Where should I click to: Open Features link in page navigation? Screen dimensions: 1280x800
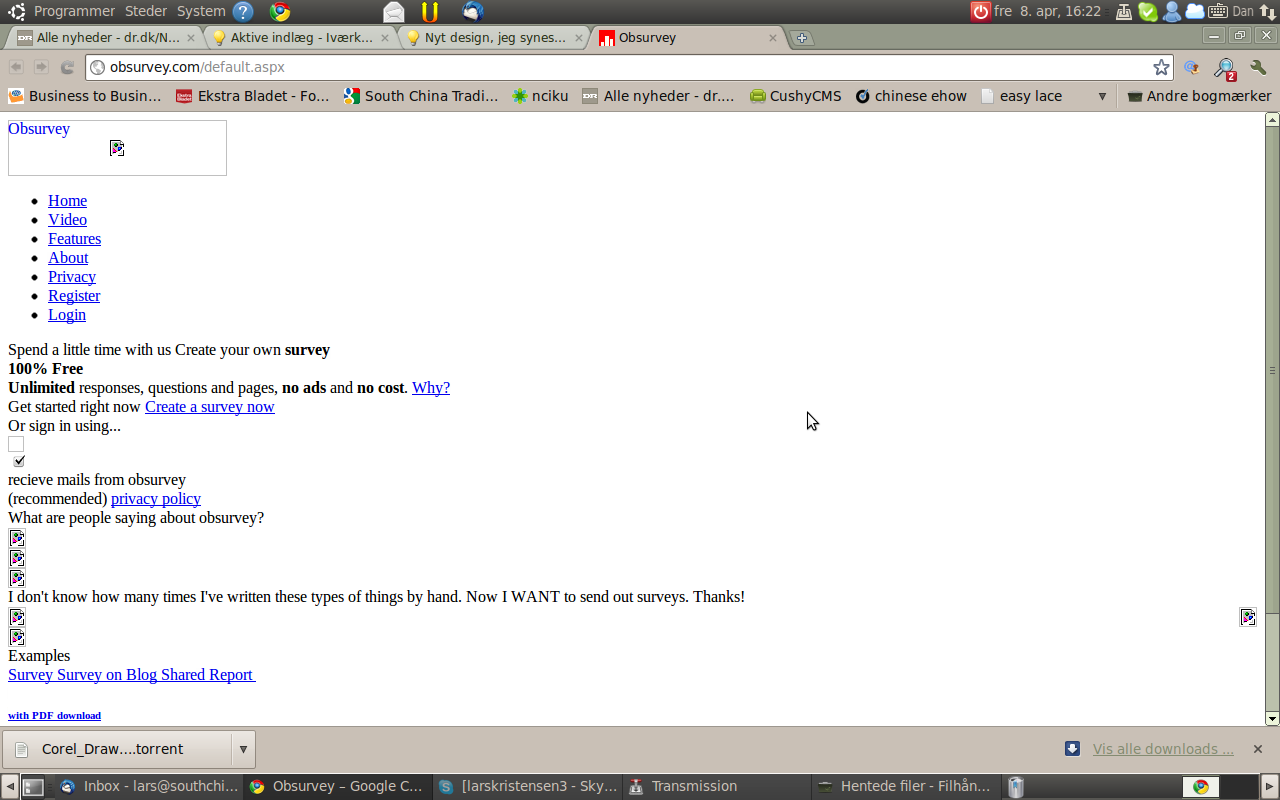pyautogui.click(x=74, y=239)
